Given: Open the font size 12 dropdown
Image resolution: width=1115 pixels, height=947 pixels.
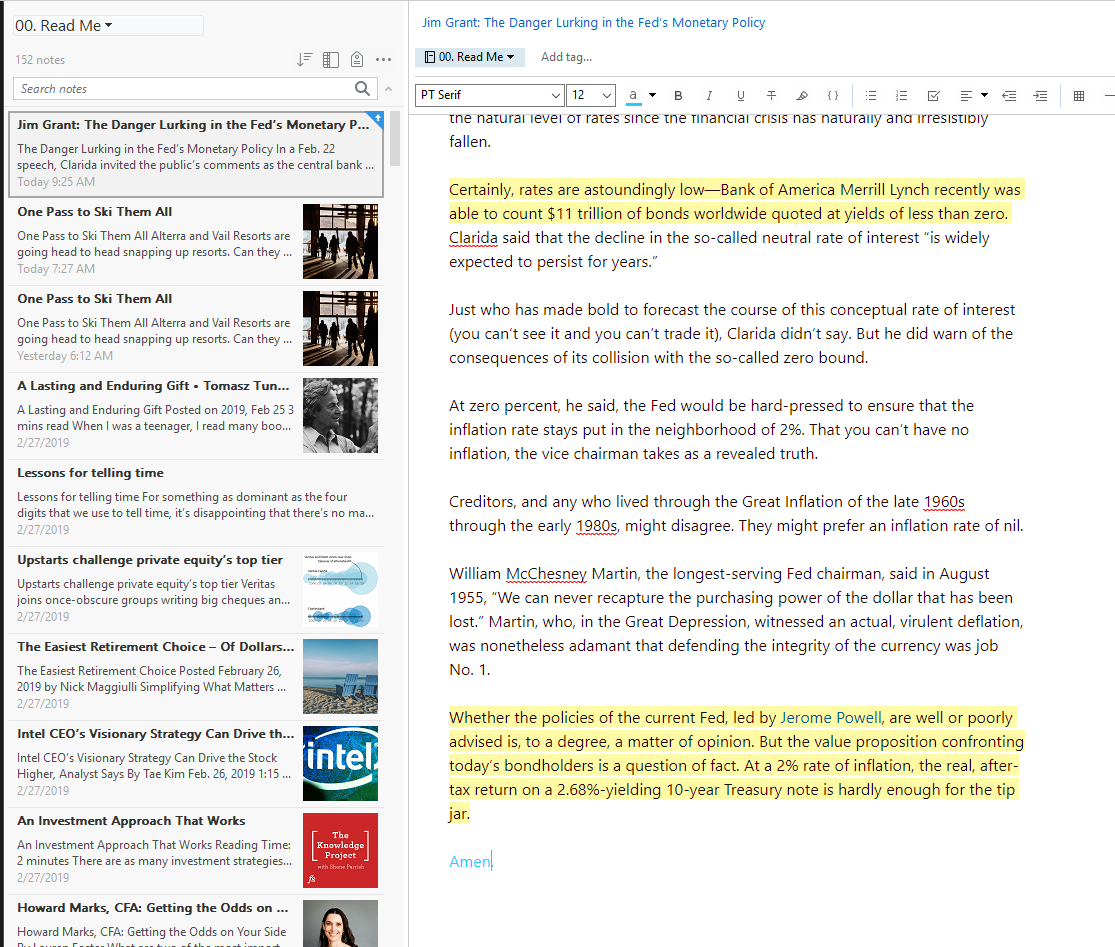Looking at the screenshot, I should click(x=590, y=95).
